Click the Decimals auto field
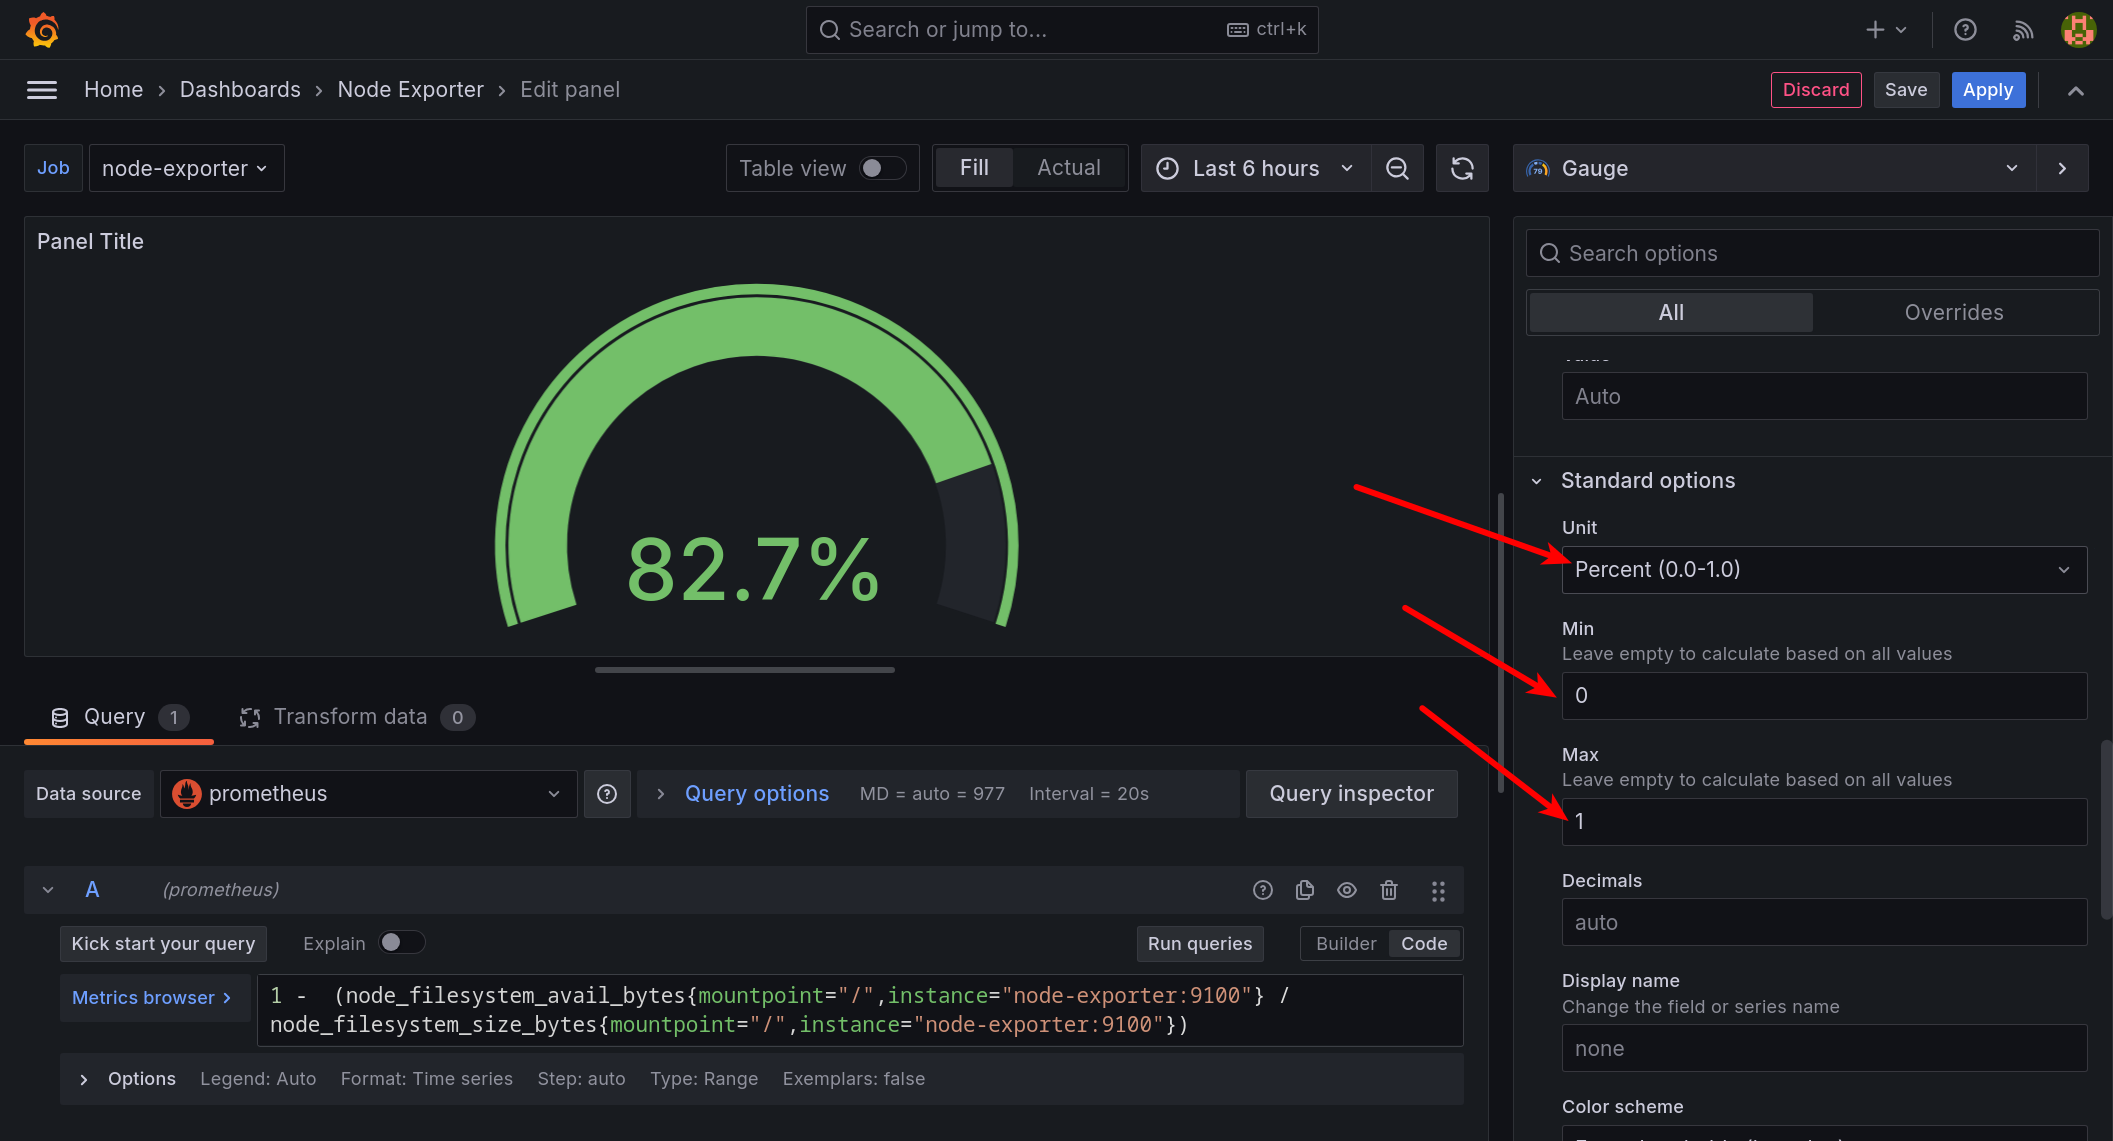 coord(1824,922)
